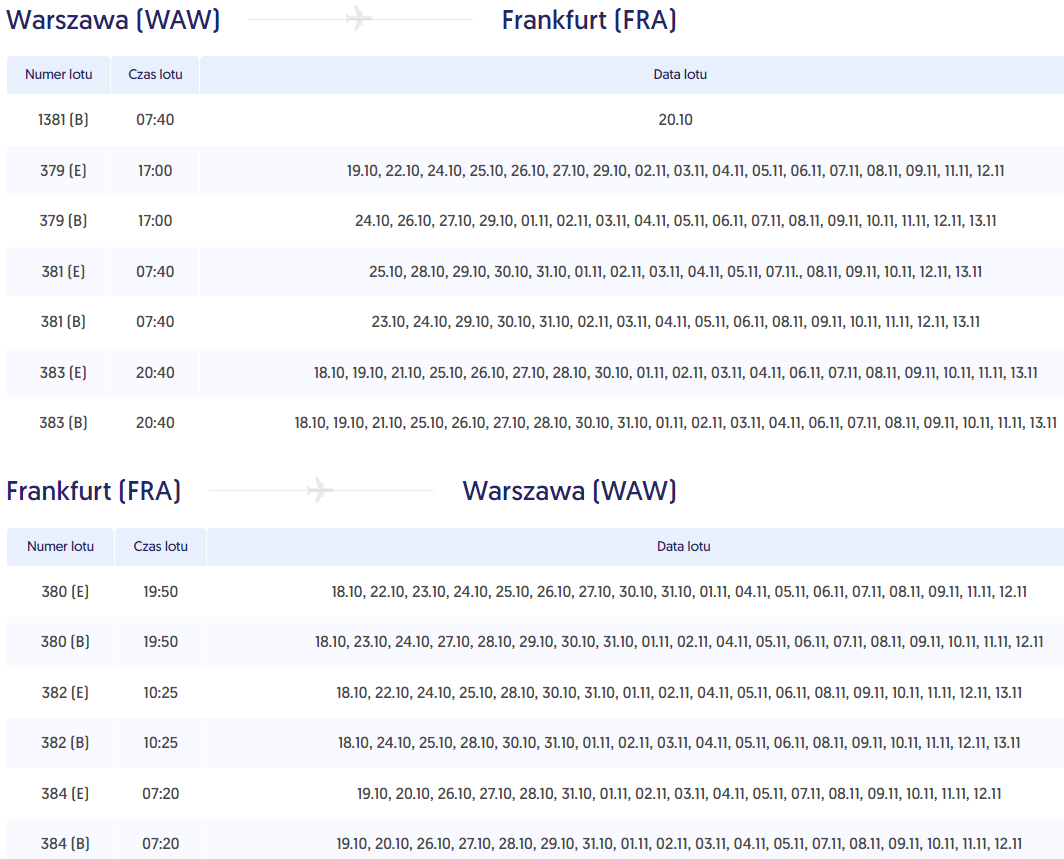
Task: Click the 10:25 time of flight 382 (E)
Action: tap(161, 693)
